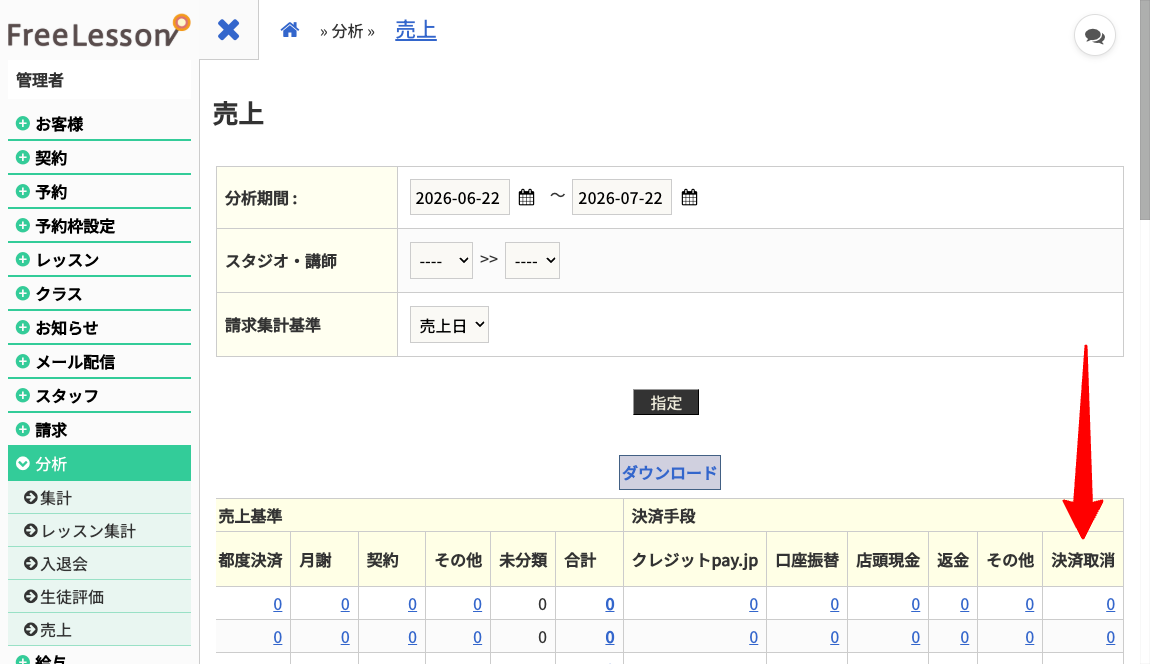Image resolution: width=1150 pixels, height=664 pixels.
Task: Click 管理者 label in sidebar
Action: pyautogui.click(x=40, y=80)
